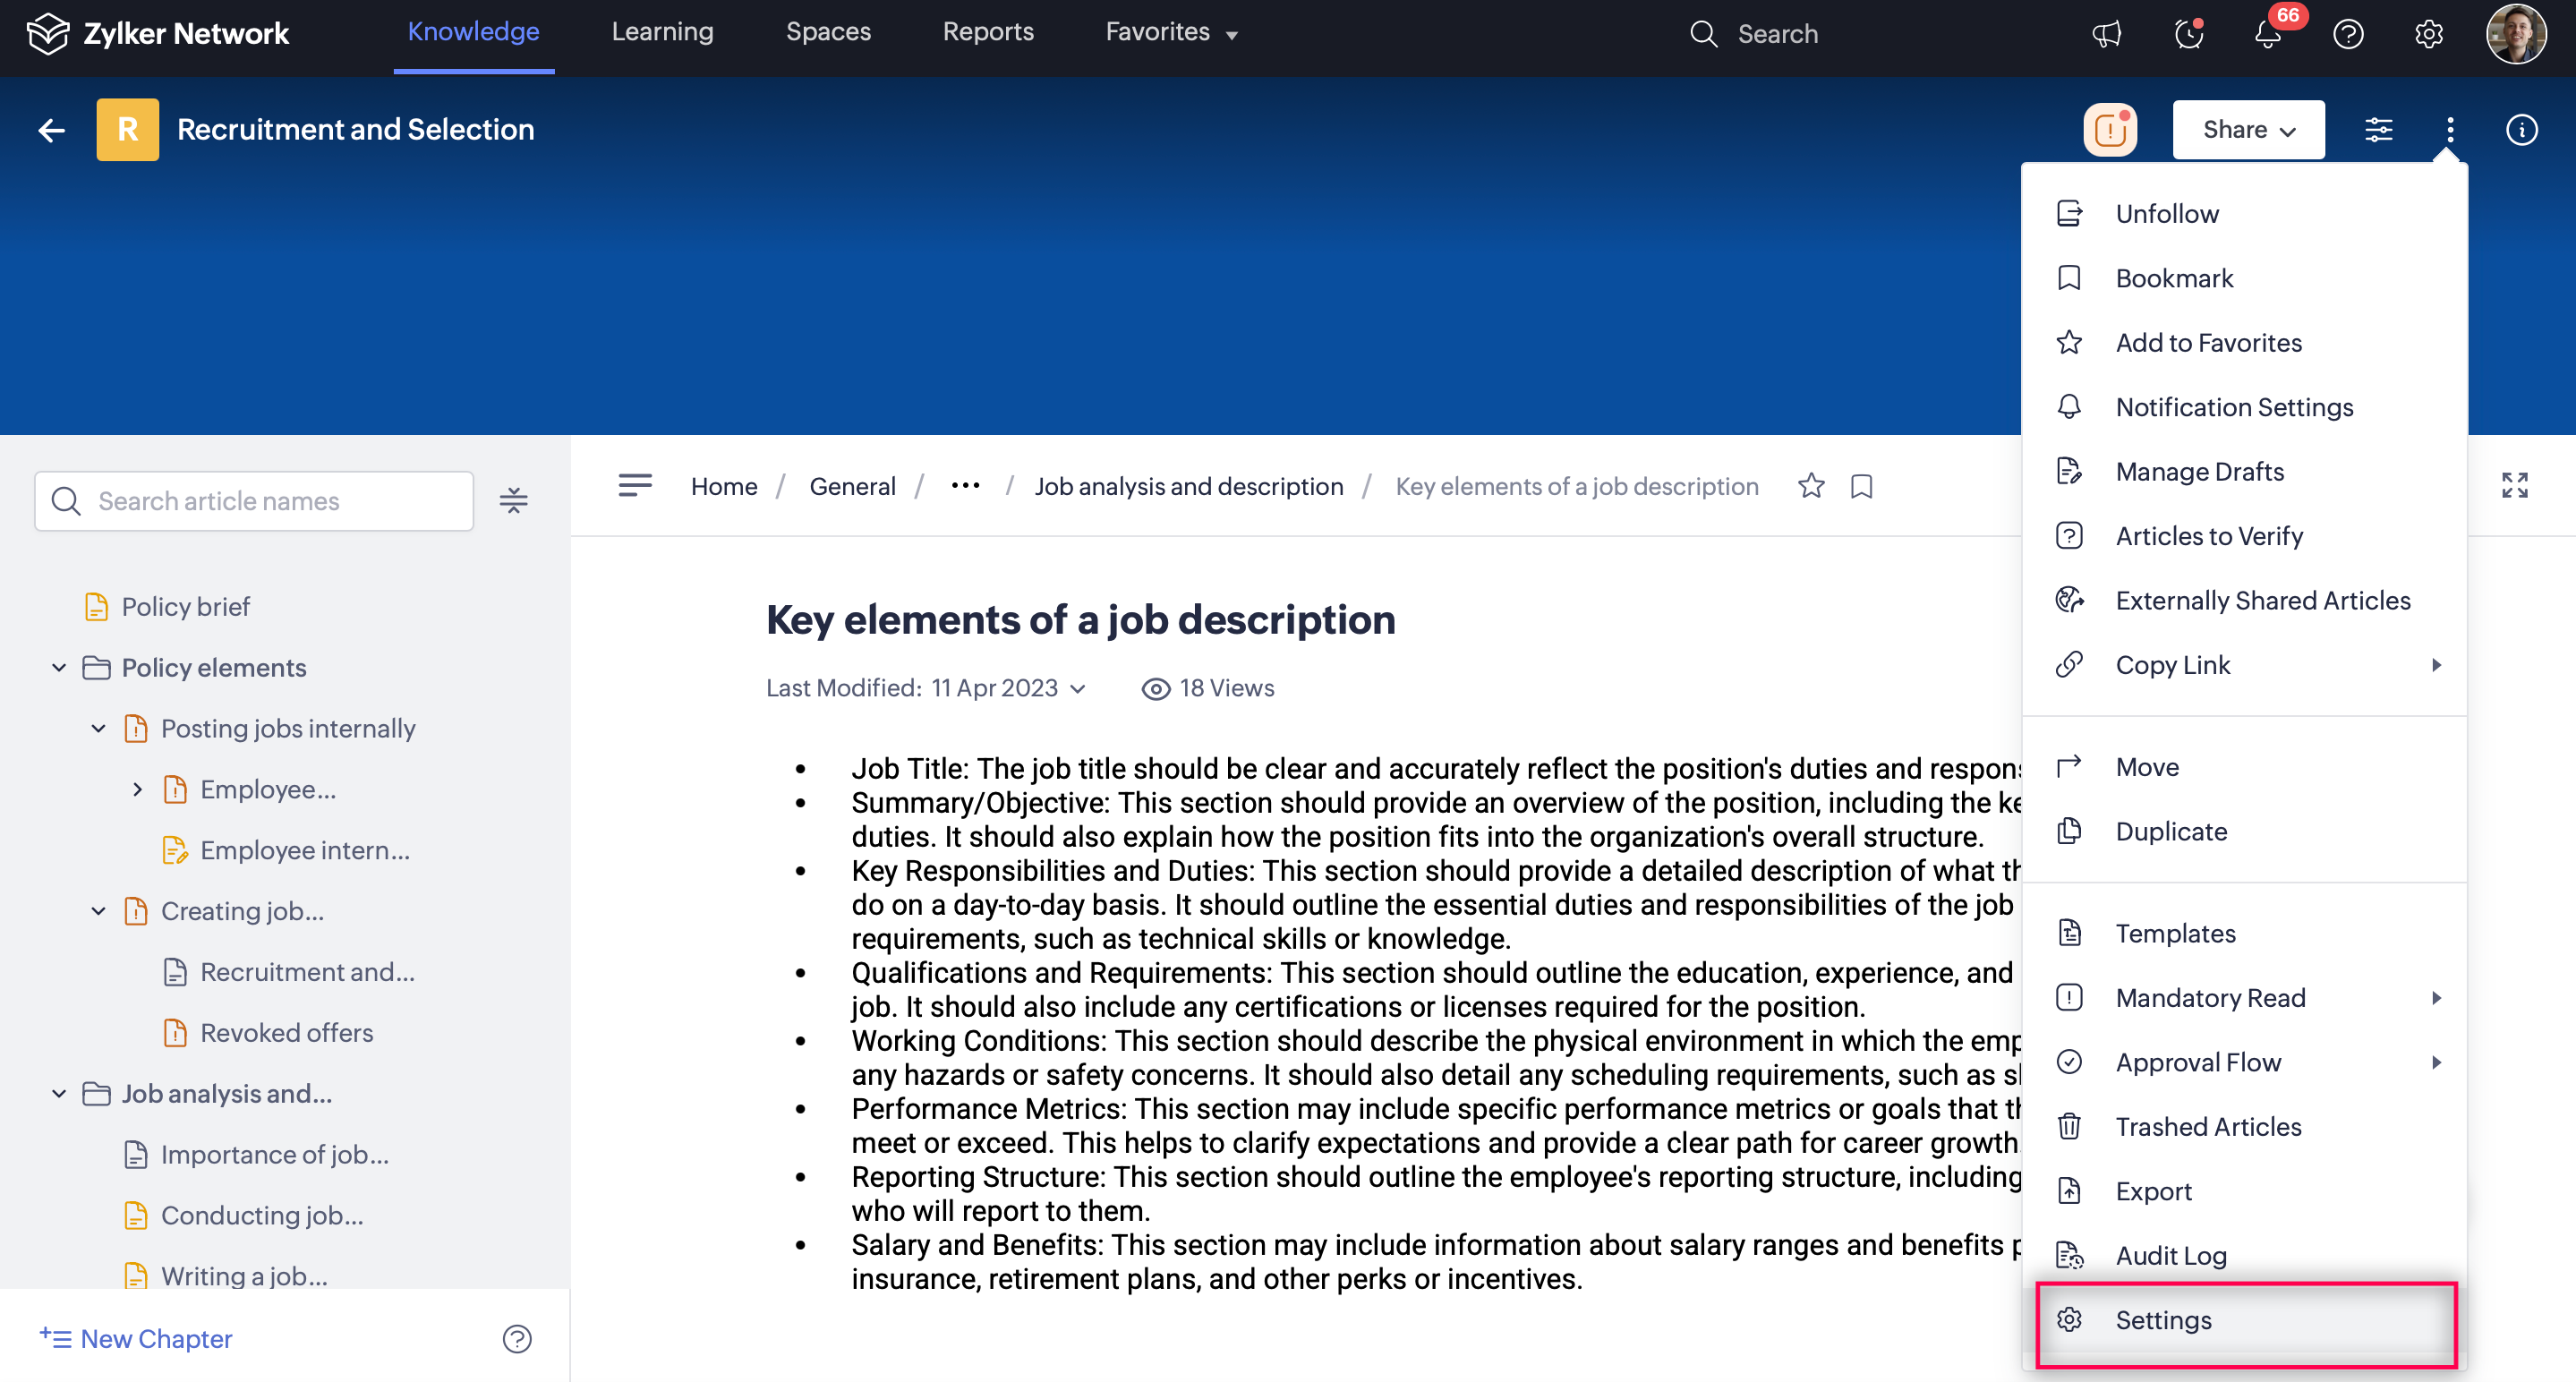
Task: Click the orange mandatory read alert icon
Action: click(x=2110, y=130)
